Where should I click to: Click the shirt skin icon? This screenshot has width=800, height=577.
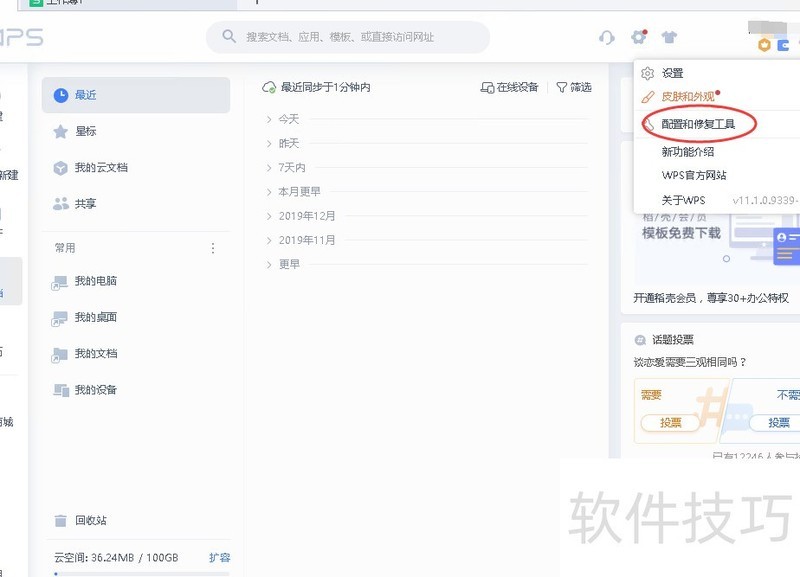669,38
